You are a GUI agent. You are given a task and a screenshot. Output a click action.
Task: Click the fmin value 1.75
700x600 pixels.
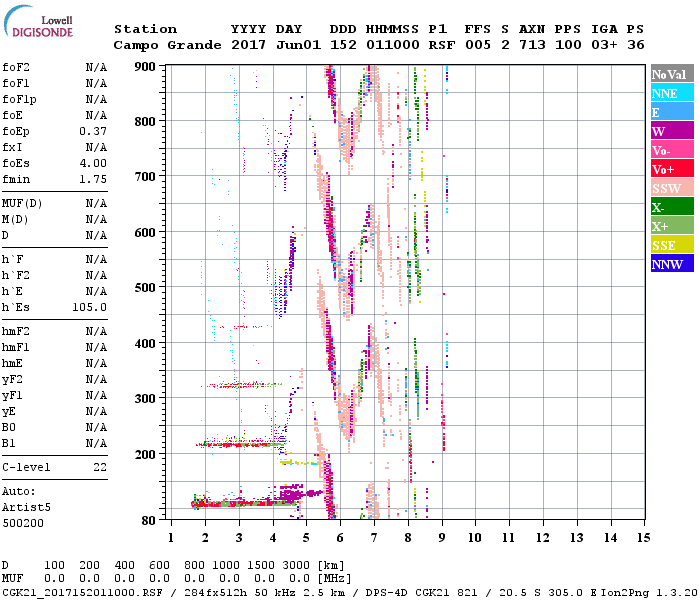(93, 179)
